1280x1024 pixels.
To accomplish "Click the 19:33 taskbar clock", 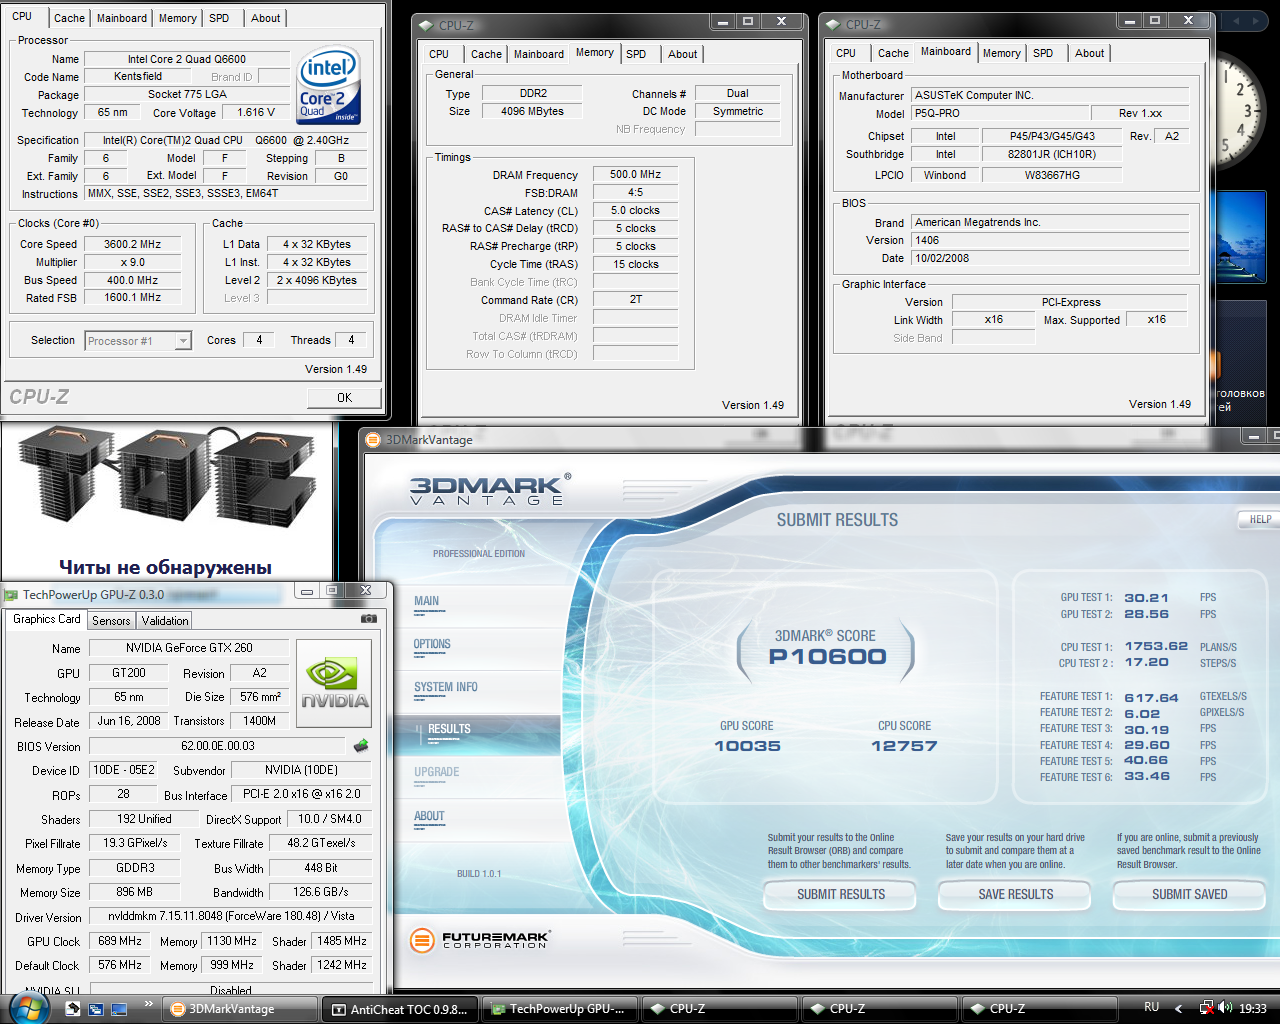I will [x=1253, y=1008].
